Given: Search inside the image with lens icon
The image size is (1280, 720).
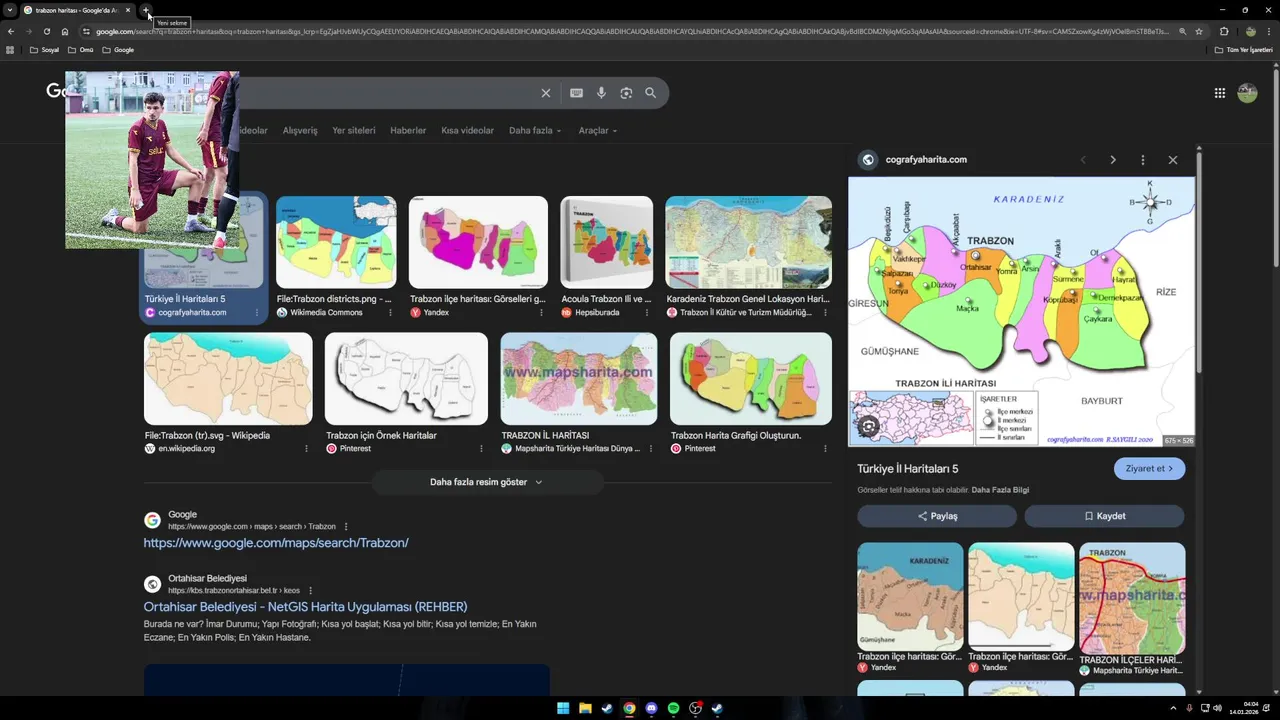Looking at the screenshot, I should (x=868, y=427).
